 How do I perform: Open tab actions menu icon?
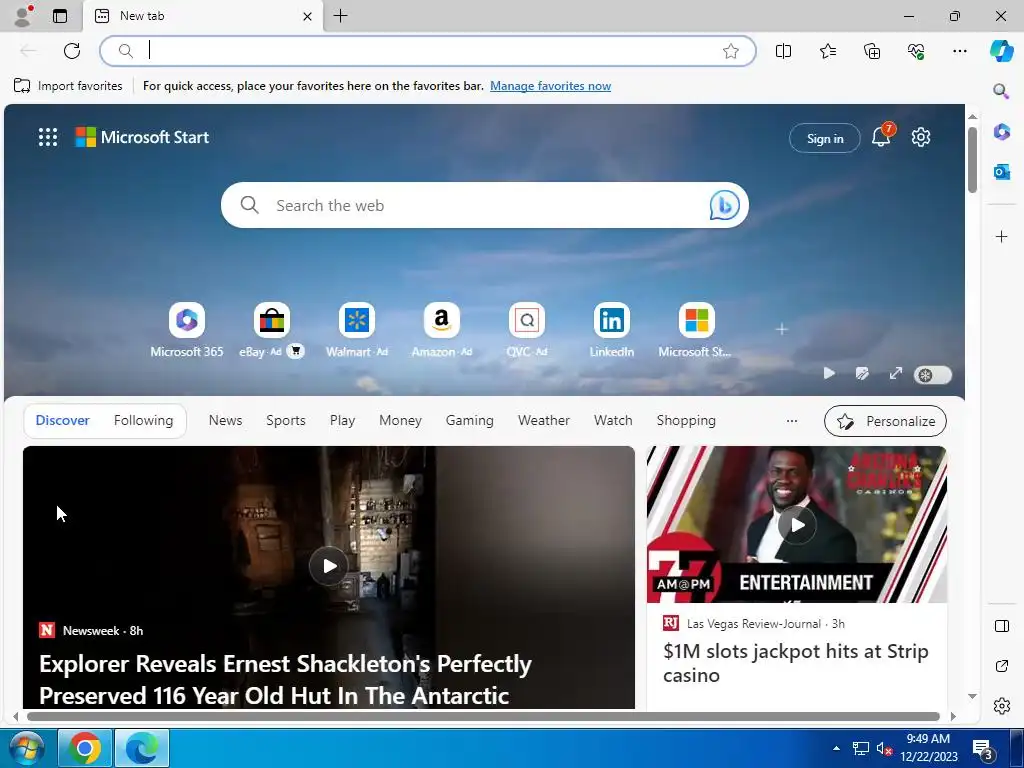click(60, 16)
